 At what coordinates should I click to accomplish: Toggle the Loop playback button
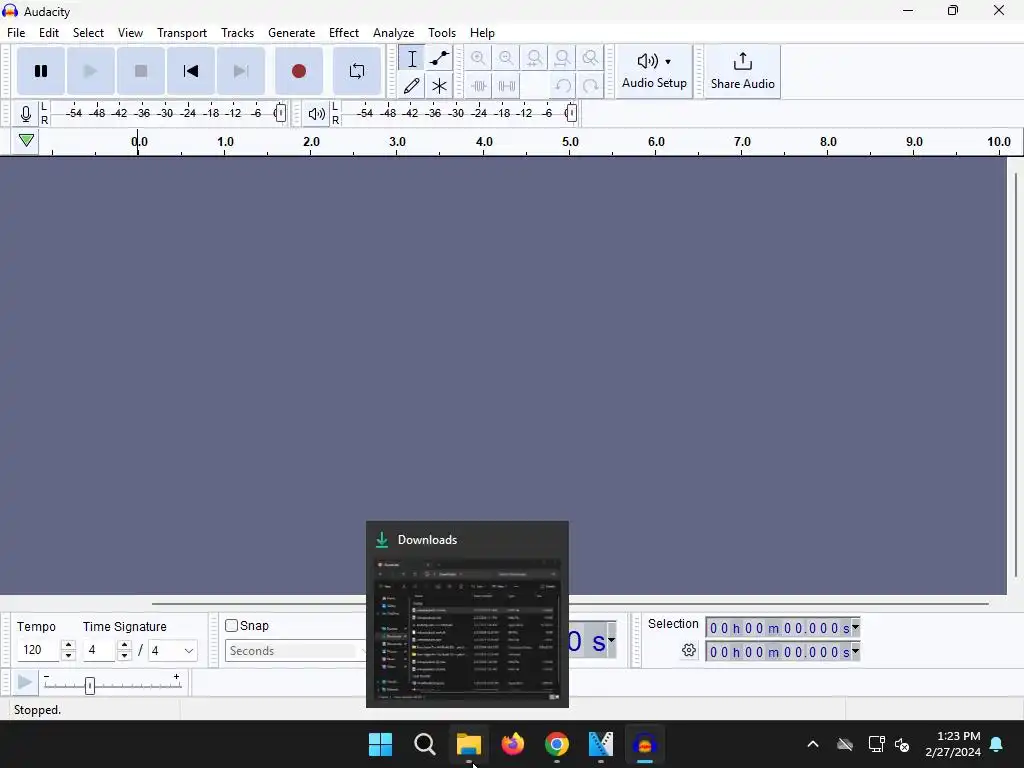[357, 71]
